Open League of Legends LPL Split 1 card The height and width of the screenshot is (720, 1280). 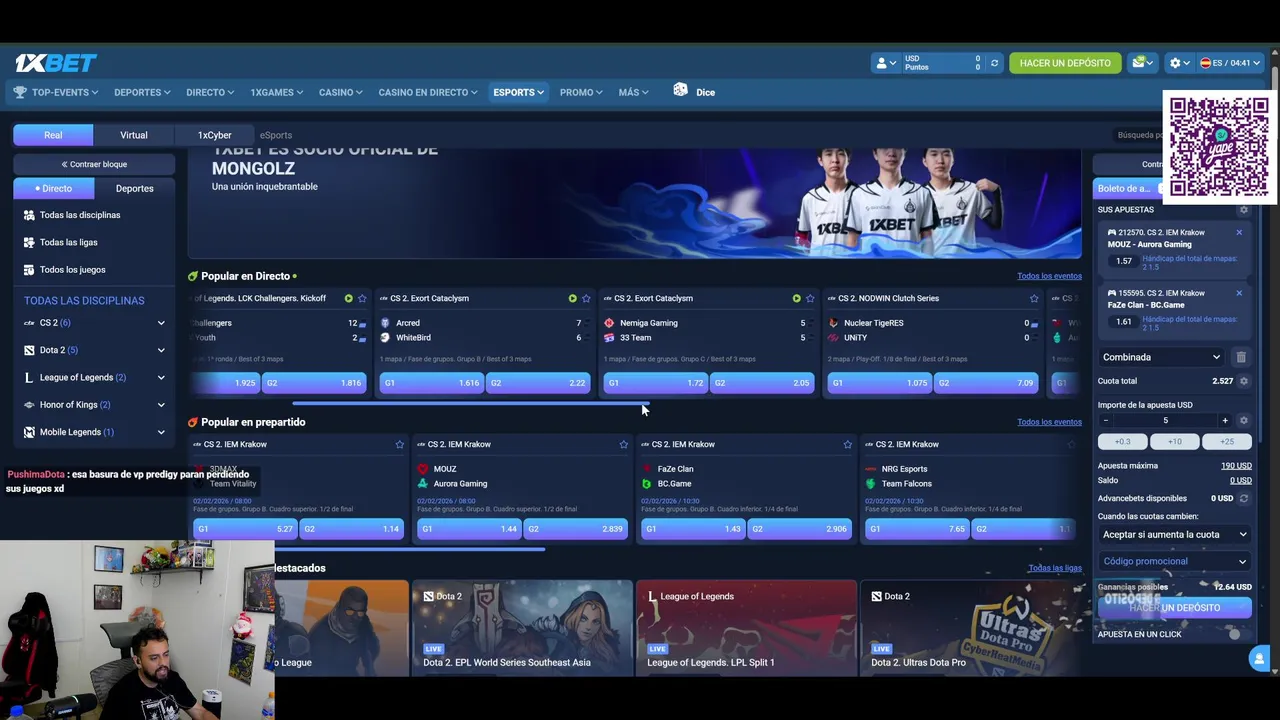pos(747,628)
